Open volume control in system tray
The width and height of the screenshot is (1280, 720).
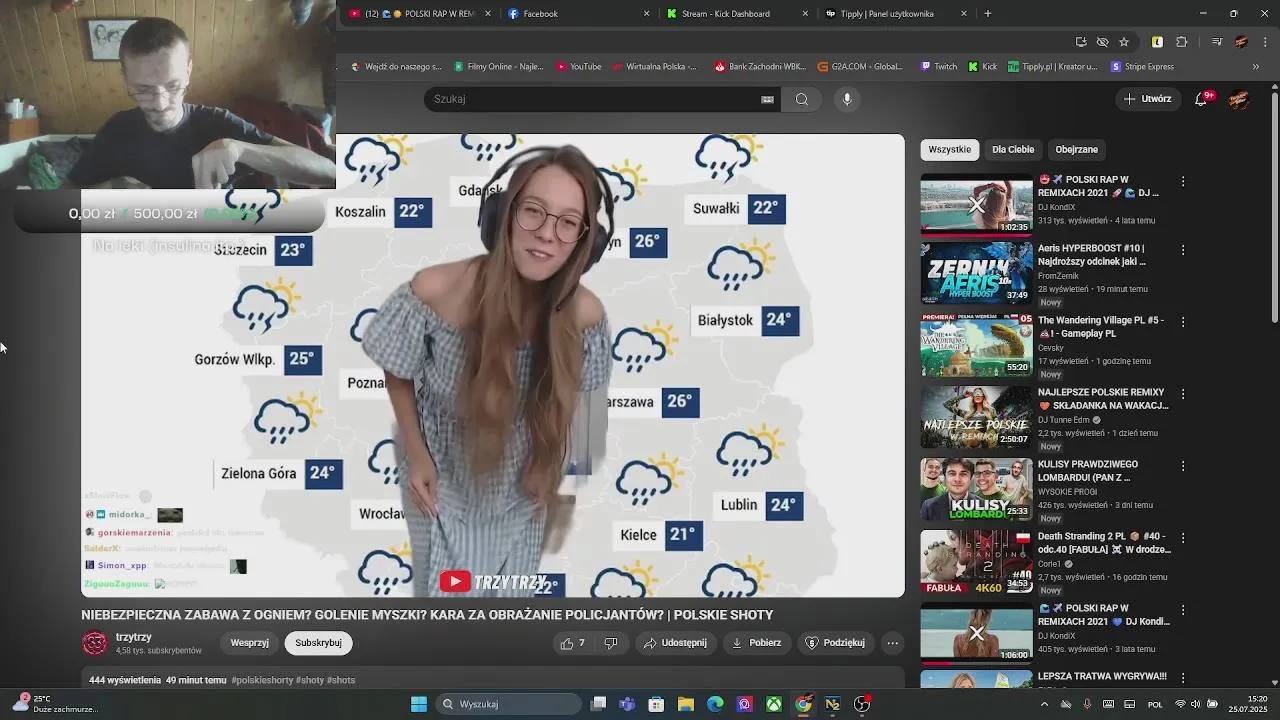pyautogui.click(x=1197, y=704)
